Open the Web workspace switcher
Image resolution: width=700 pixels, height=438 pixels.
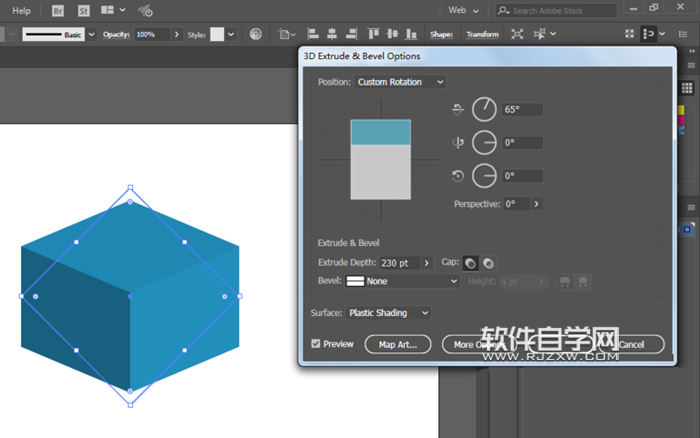tap(462, 10)
